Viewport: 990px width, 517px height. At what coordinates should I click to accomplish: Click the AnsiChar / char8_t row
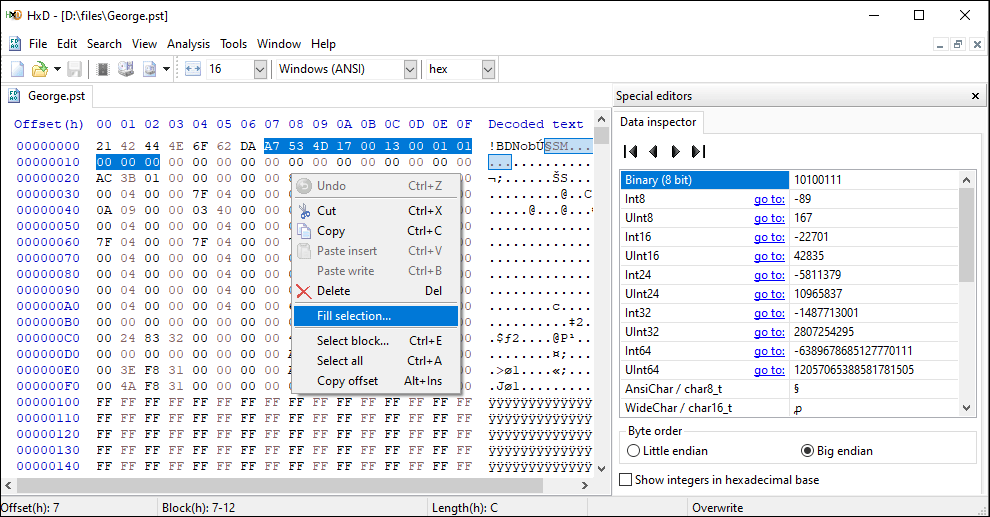(x=790, y=389)
